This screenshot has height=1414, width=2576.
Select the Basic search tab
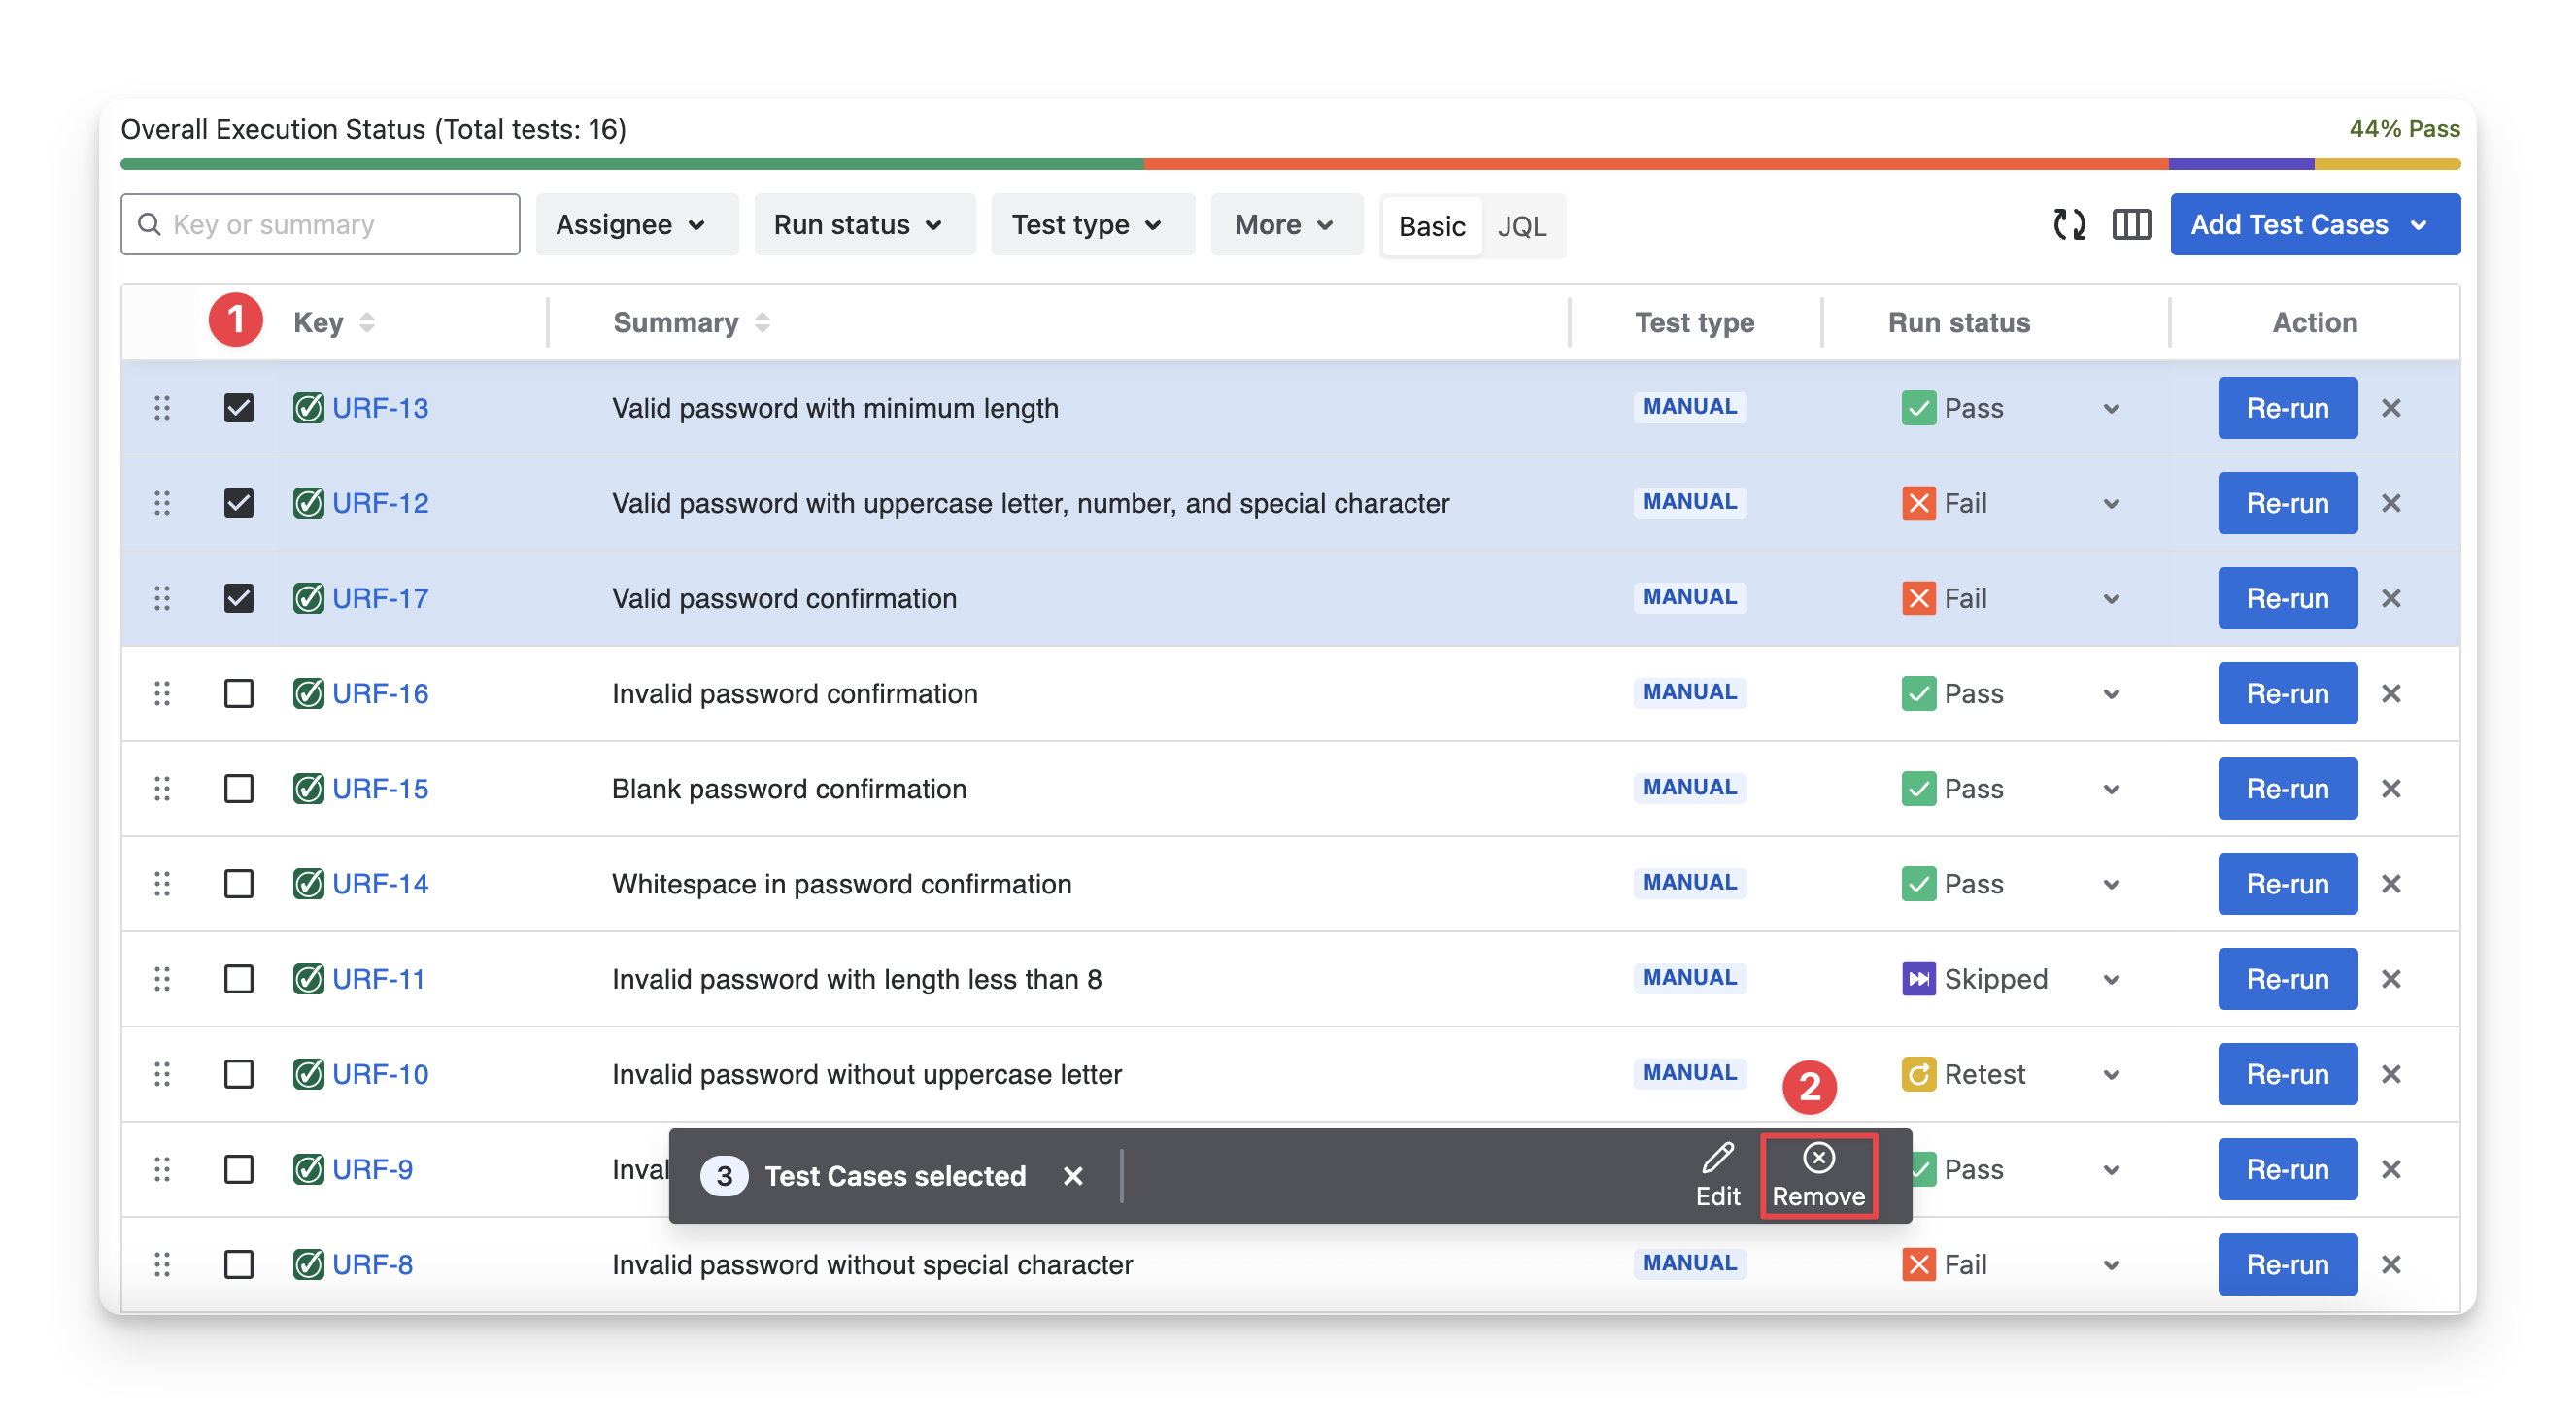(x=1431, y=226)
